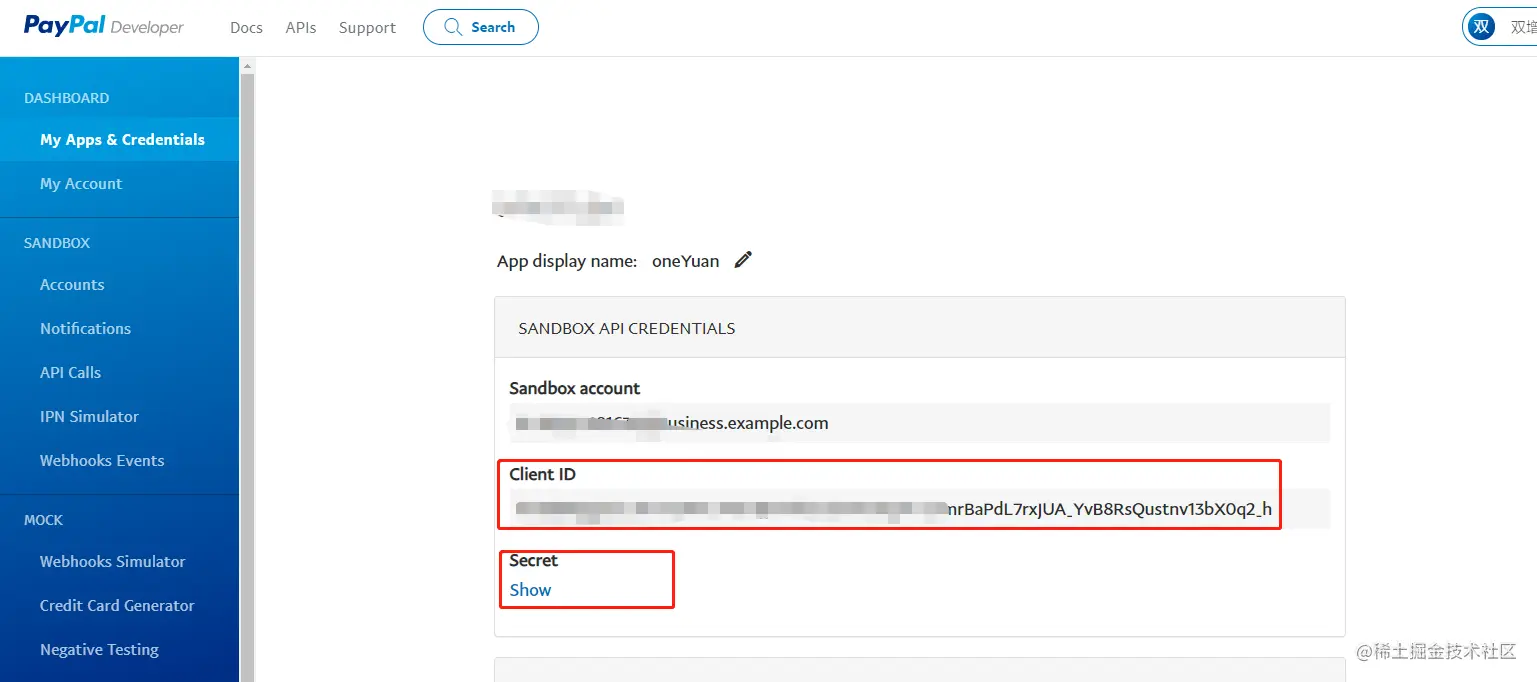Open the user avatar 双 icon
Screen dimensions: 1537x682
pyautogui.click(x=1482, y=27)
